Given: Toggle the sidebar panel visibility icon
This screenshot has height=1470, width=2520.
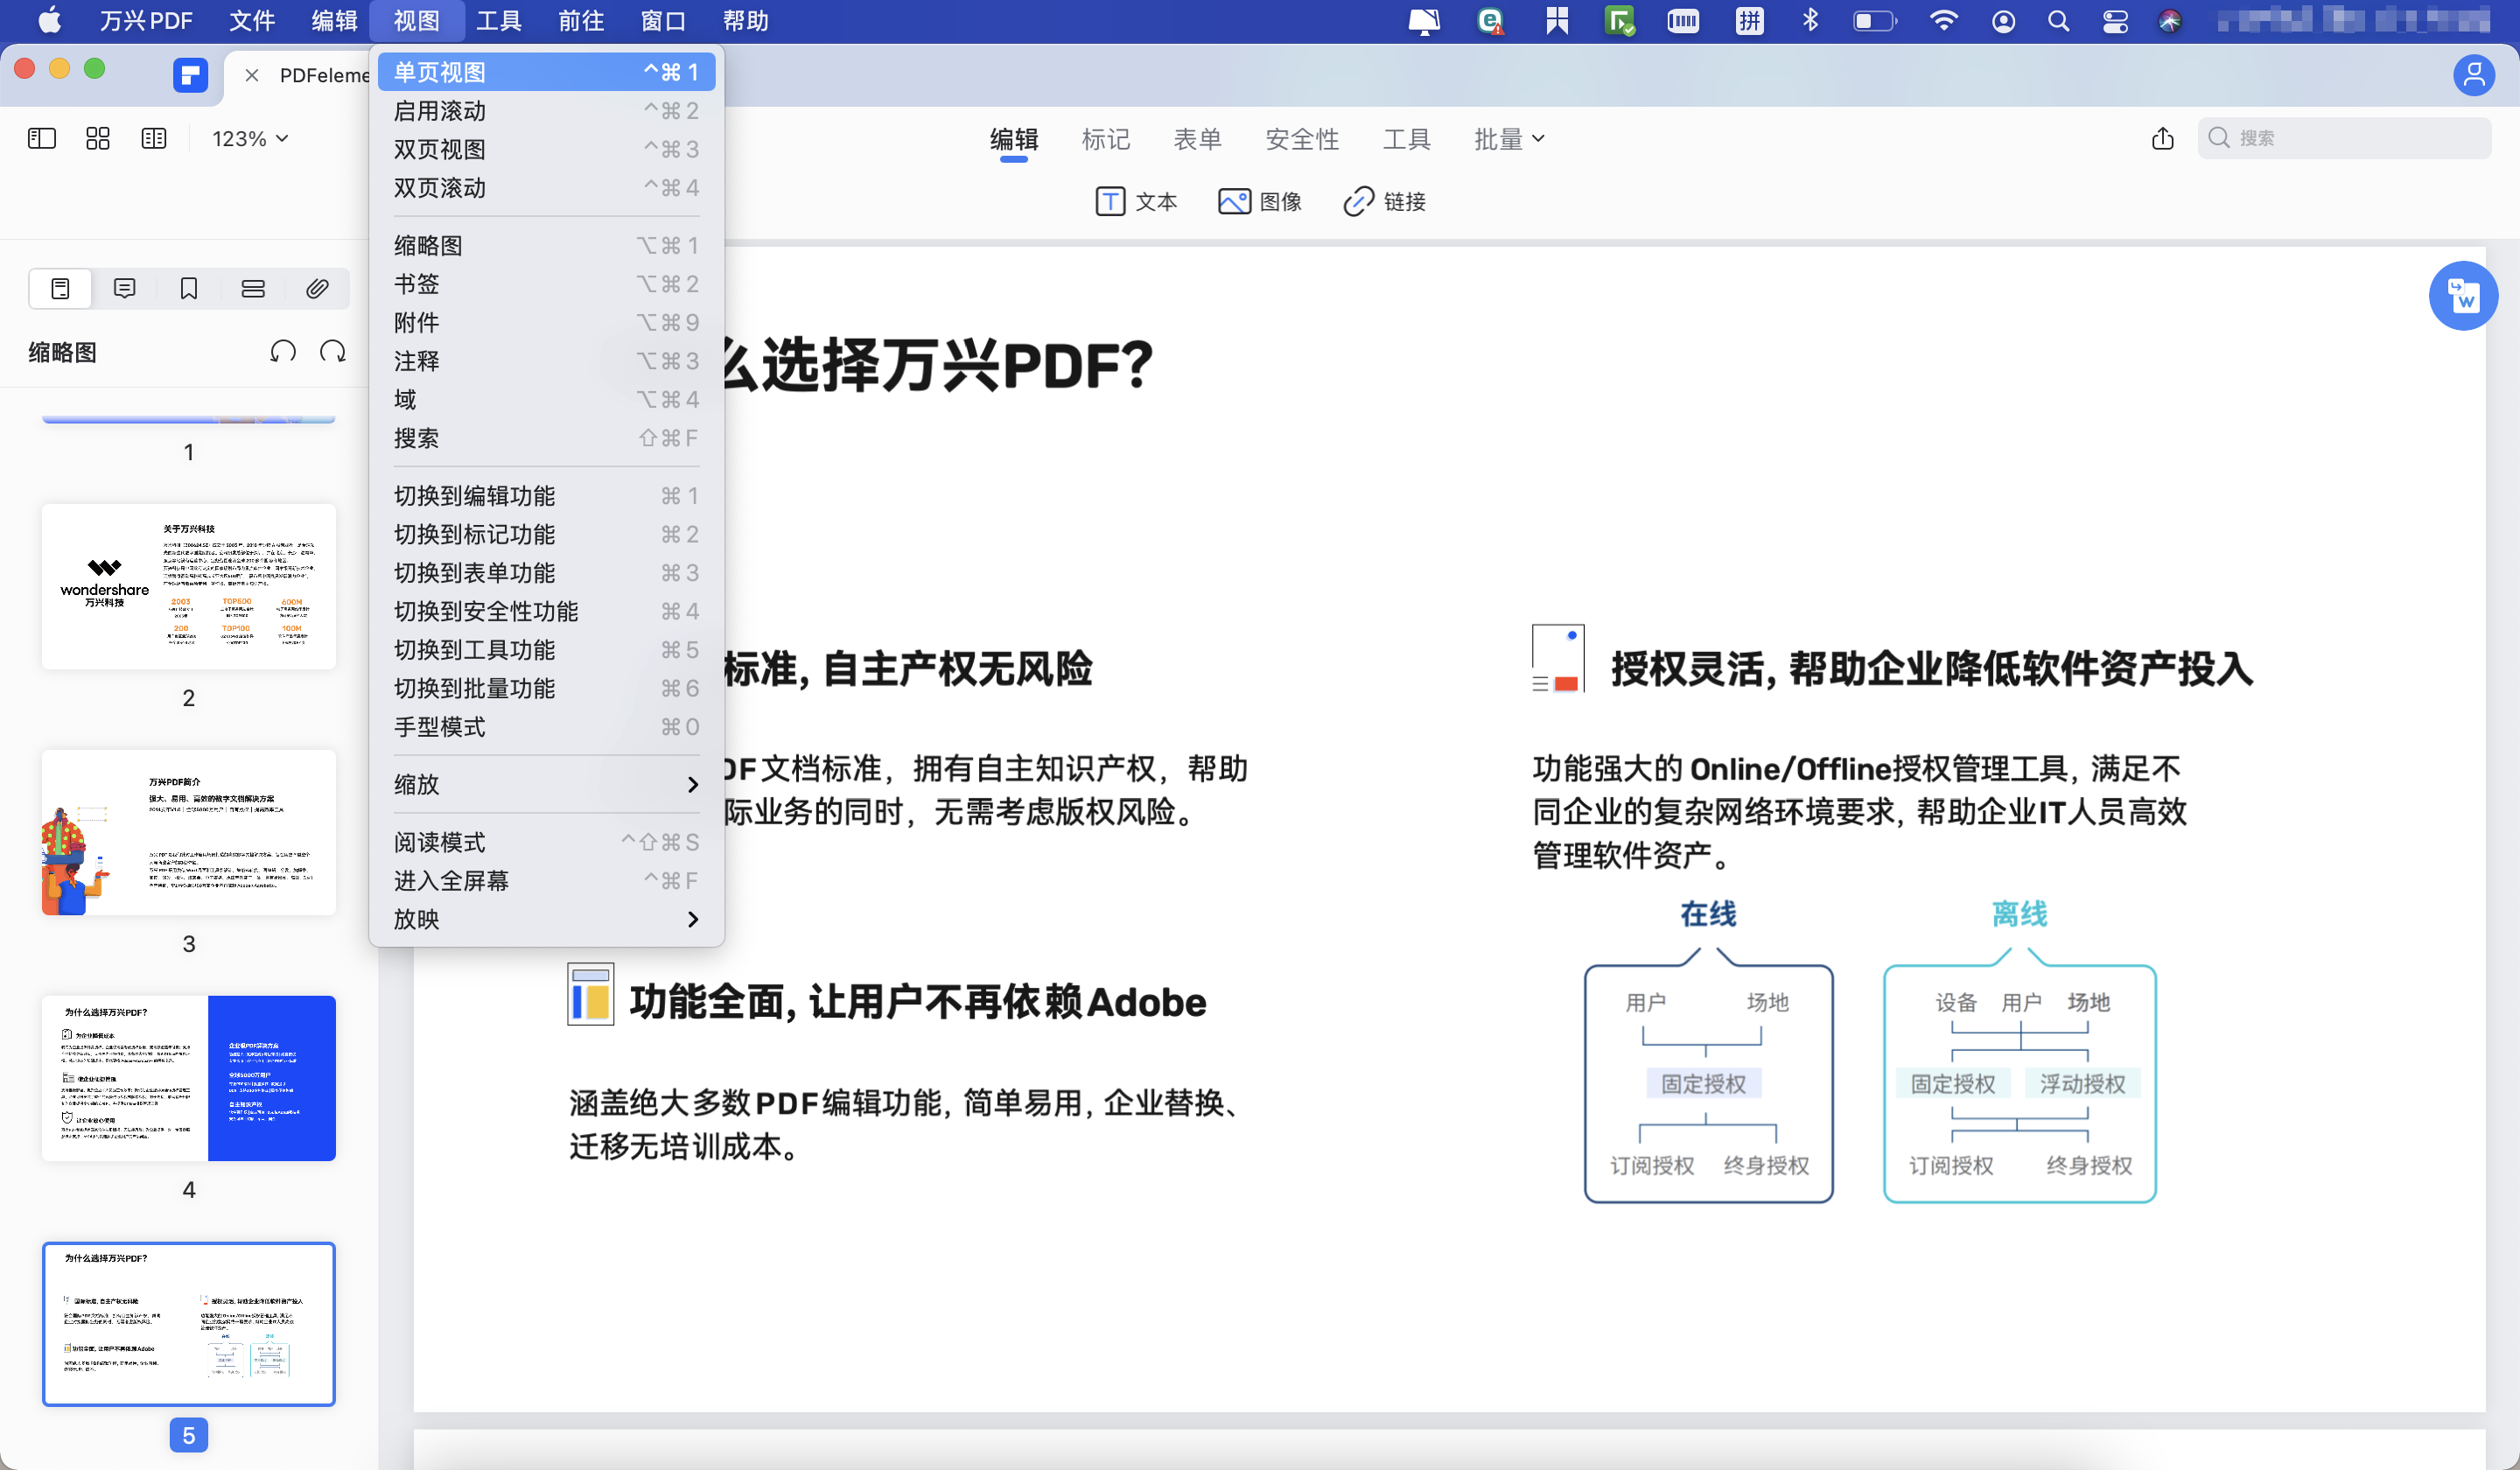Looking at the screenshot, I should [41, 138].
